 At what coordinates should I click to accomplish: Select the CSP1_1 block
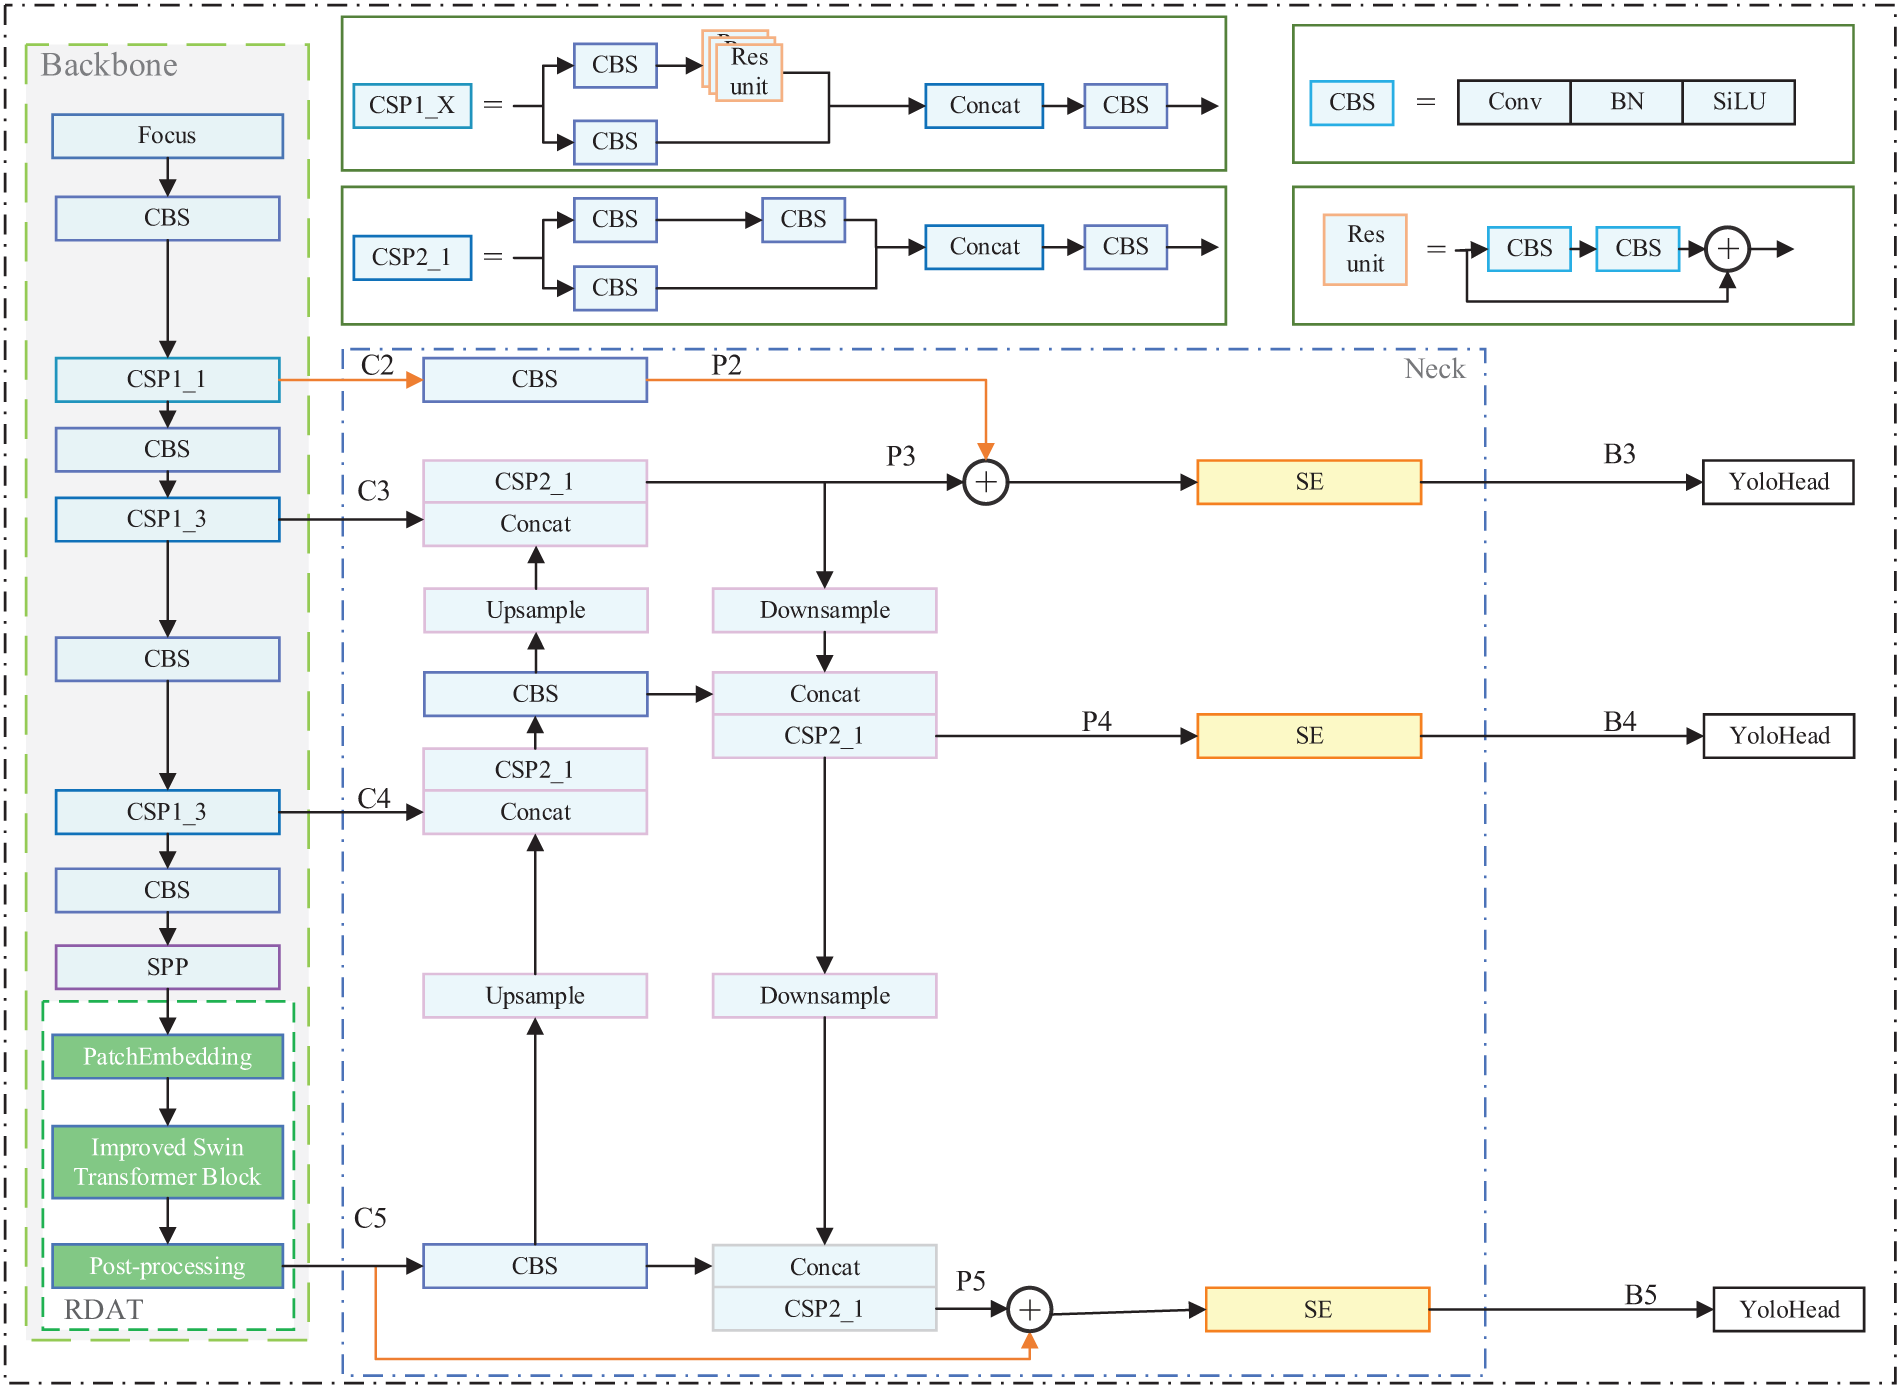[166, 379]
